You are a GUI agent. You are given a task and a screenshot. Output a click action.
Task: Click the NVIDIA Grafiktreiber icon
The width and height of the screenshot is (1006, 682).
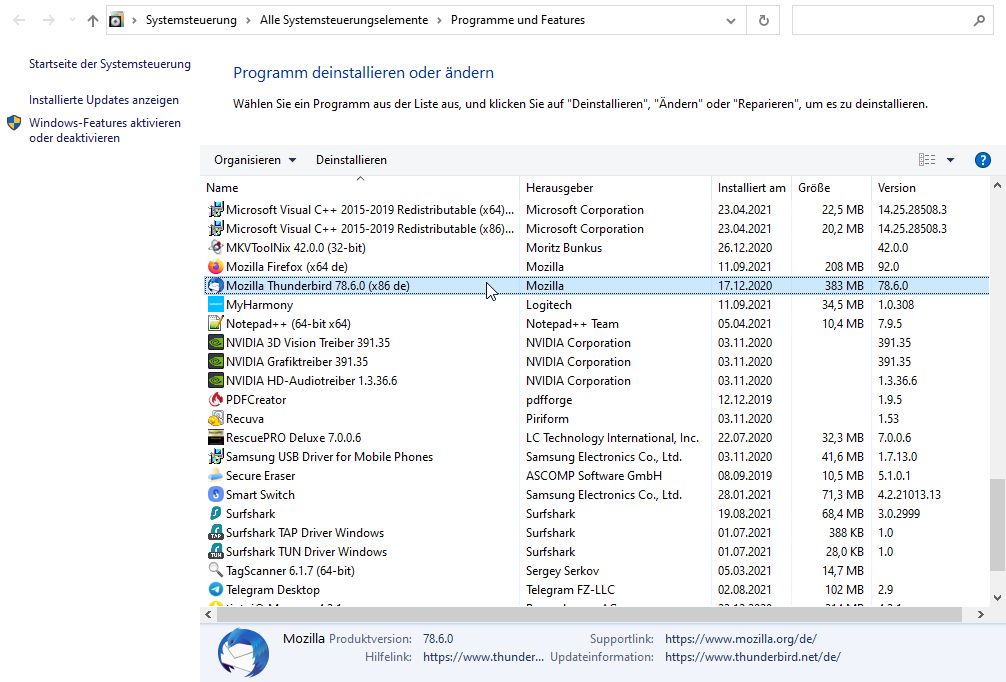coord(216,362)
